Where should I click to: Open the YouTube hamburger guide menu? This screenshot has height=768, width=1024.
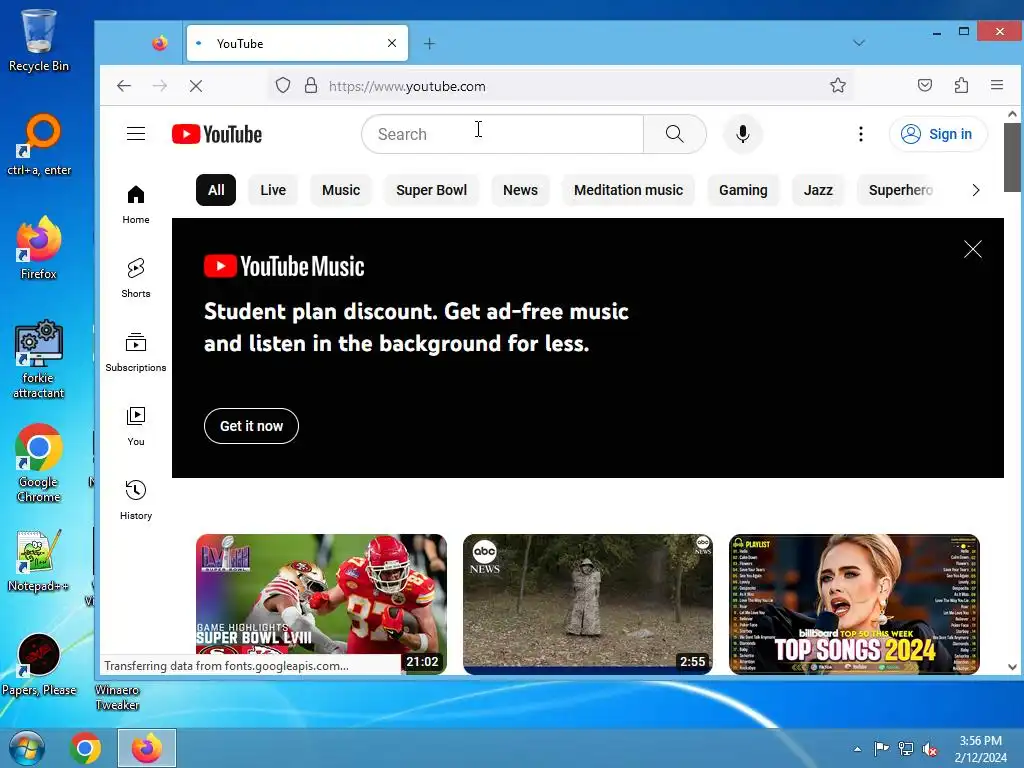coord(136,134)
